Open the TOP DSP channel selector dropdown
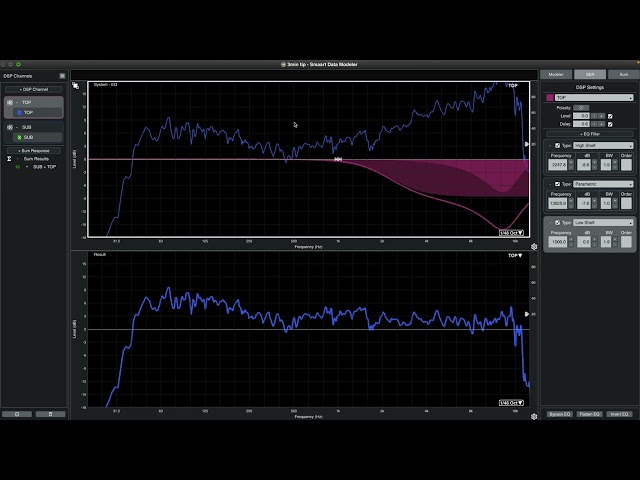 click(x=594, y=98)
